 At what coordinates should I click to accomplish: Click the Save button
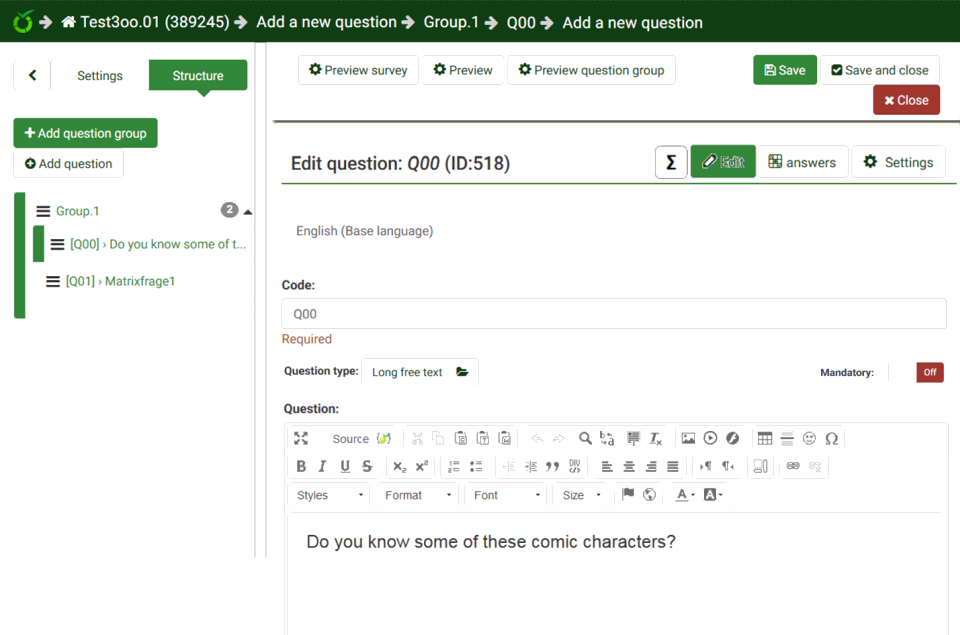(785, 70)
